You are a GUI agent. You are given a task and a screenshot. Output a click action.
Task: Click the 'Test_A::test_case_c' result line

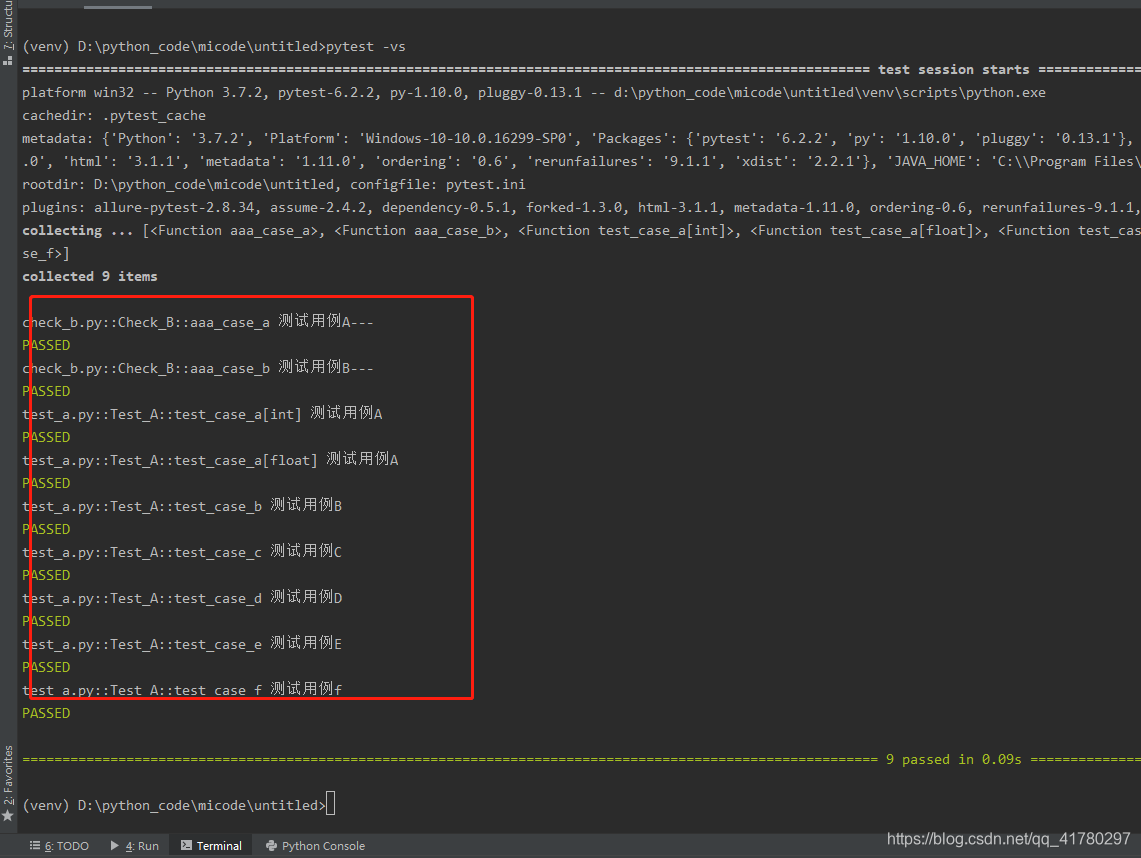(182, 552)
